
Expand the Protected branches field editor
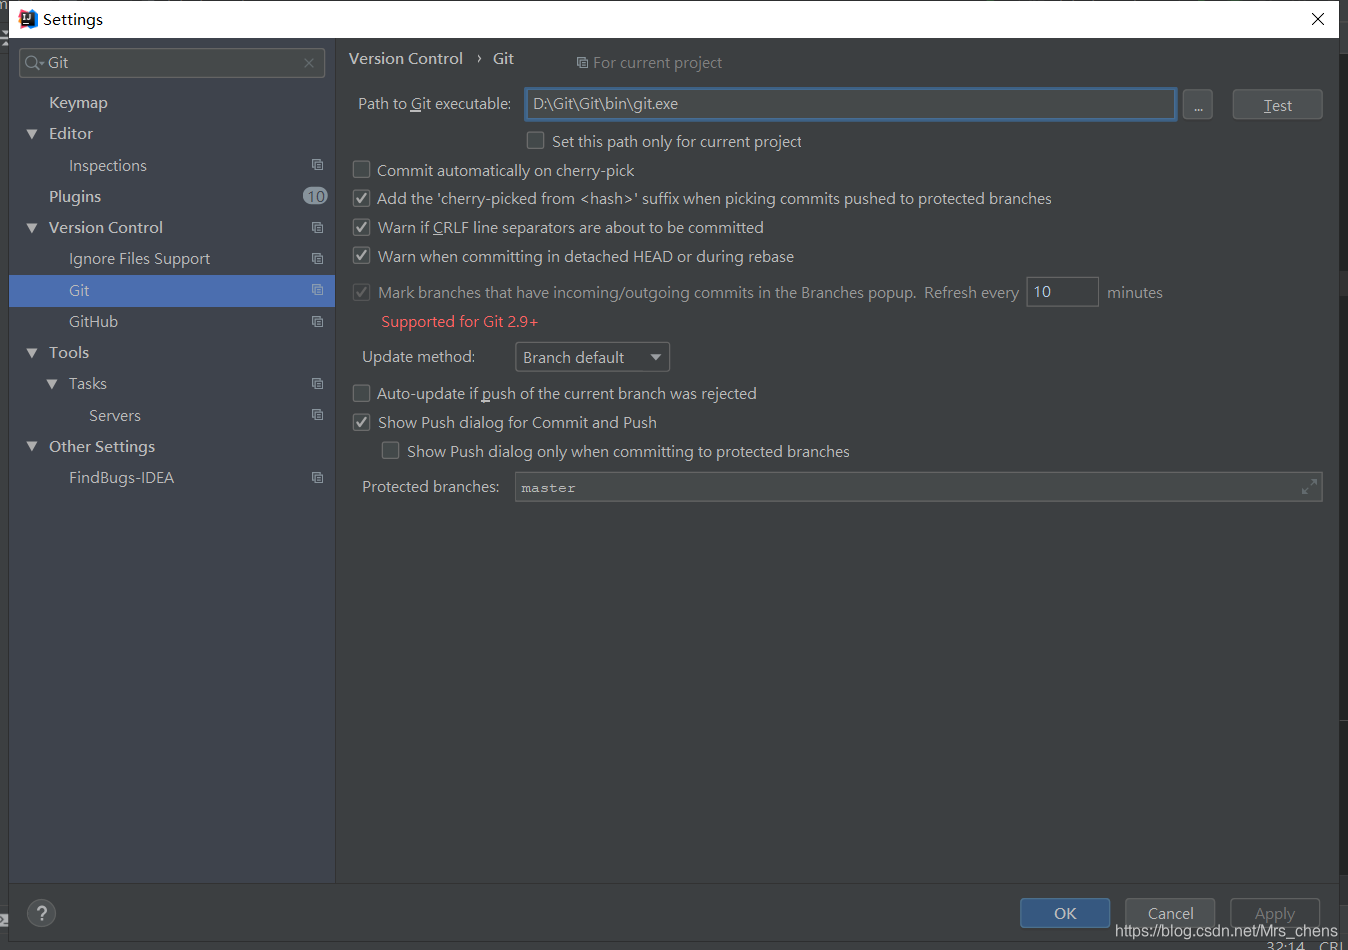[1309, 487]
